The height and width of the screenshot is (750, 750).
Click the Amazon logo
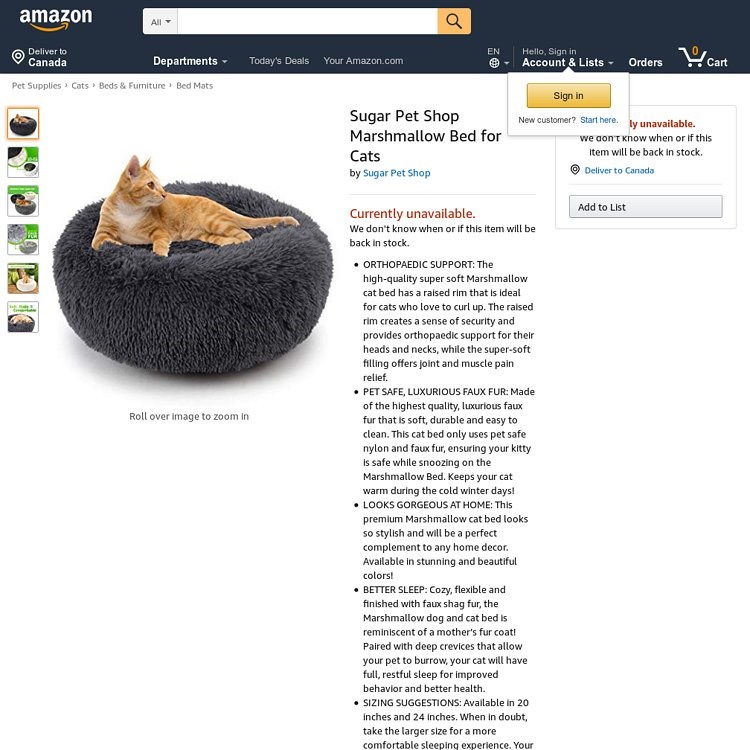click(x=55, y=20)
